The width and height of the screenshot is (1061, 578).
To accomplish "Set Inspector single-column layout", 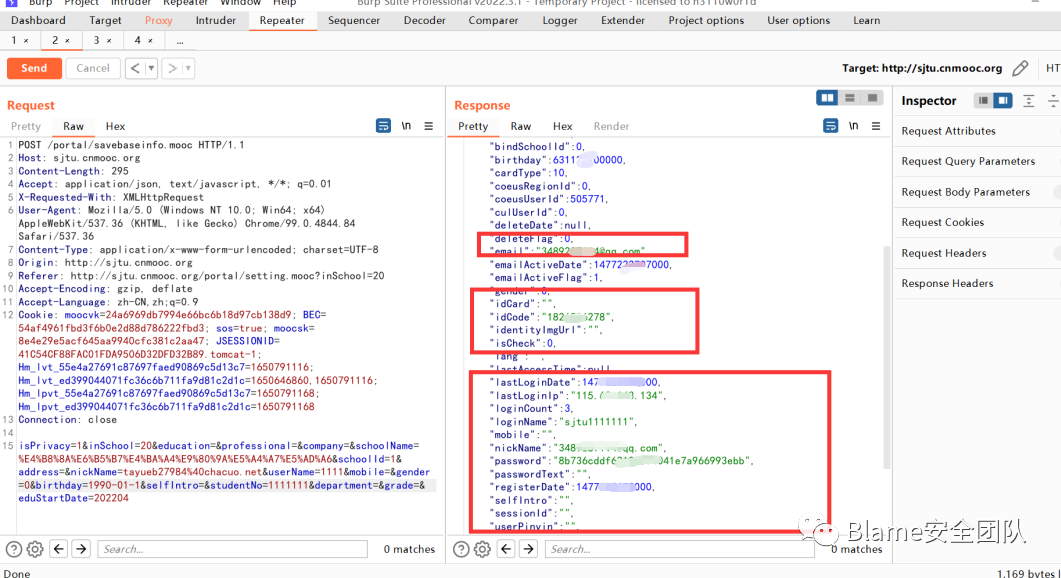I will click(x=983, y=101).
